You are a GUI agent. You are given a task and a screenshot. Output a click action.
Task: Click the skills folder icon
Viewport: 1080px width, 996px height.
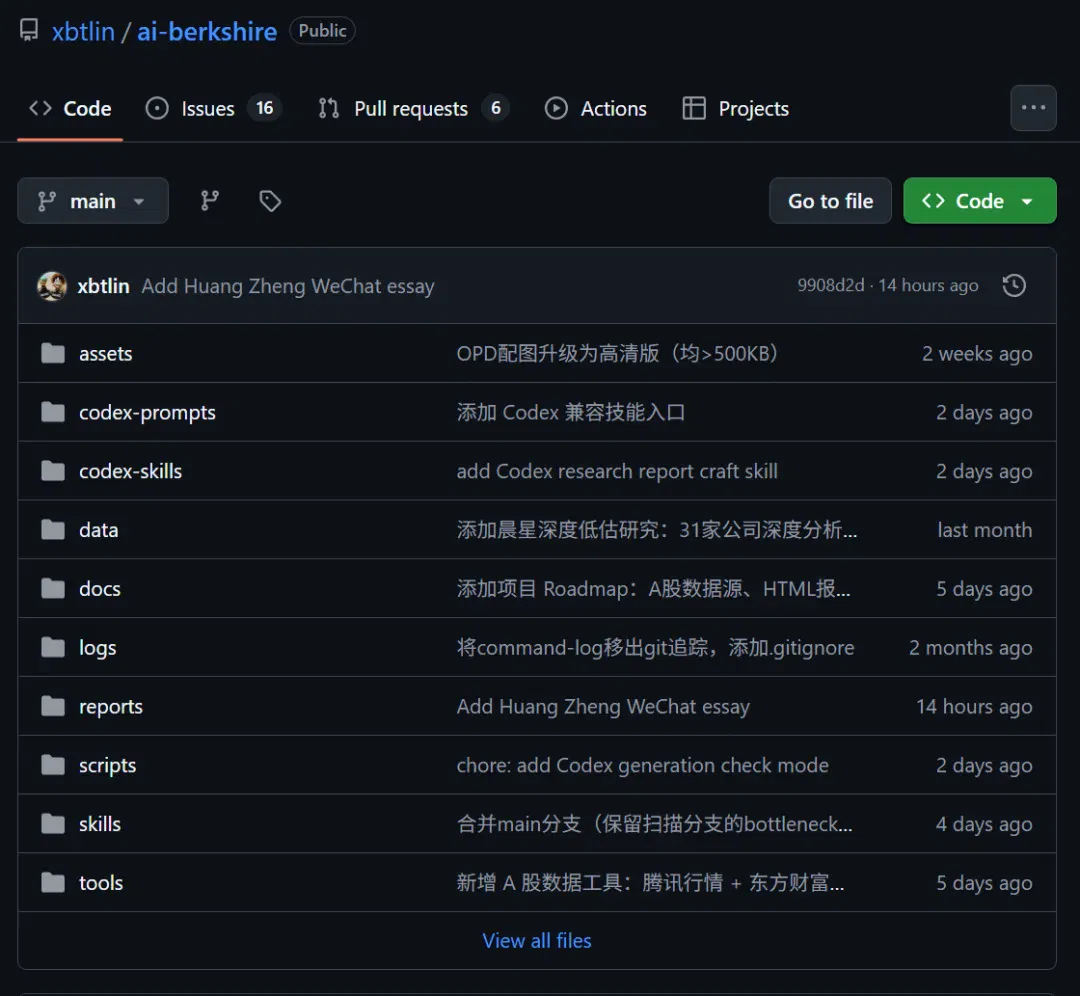53,824
